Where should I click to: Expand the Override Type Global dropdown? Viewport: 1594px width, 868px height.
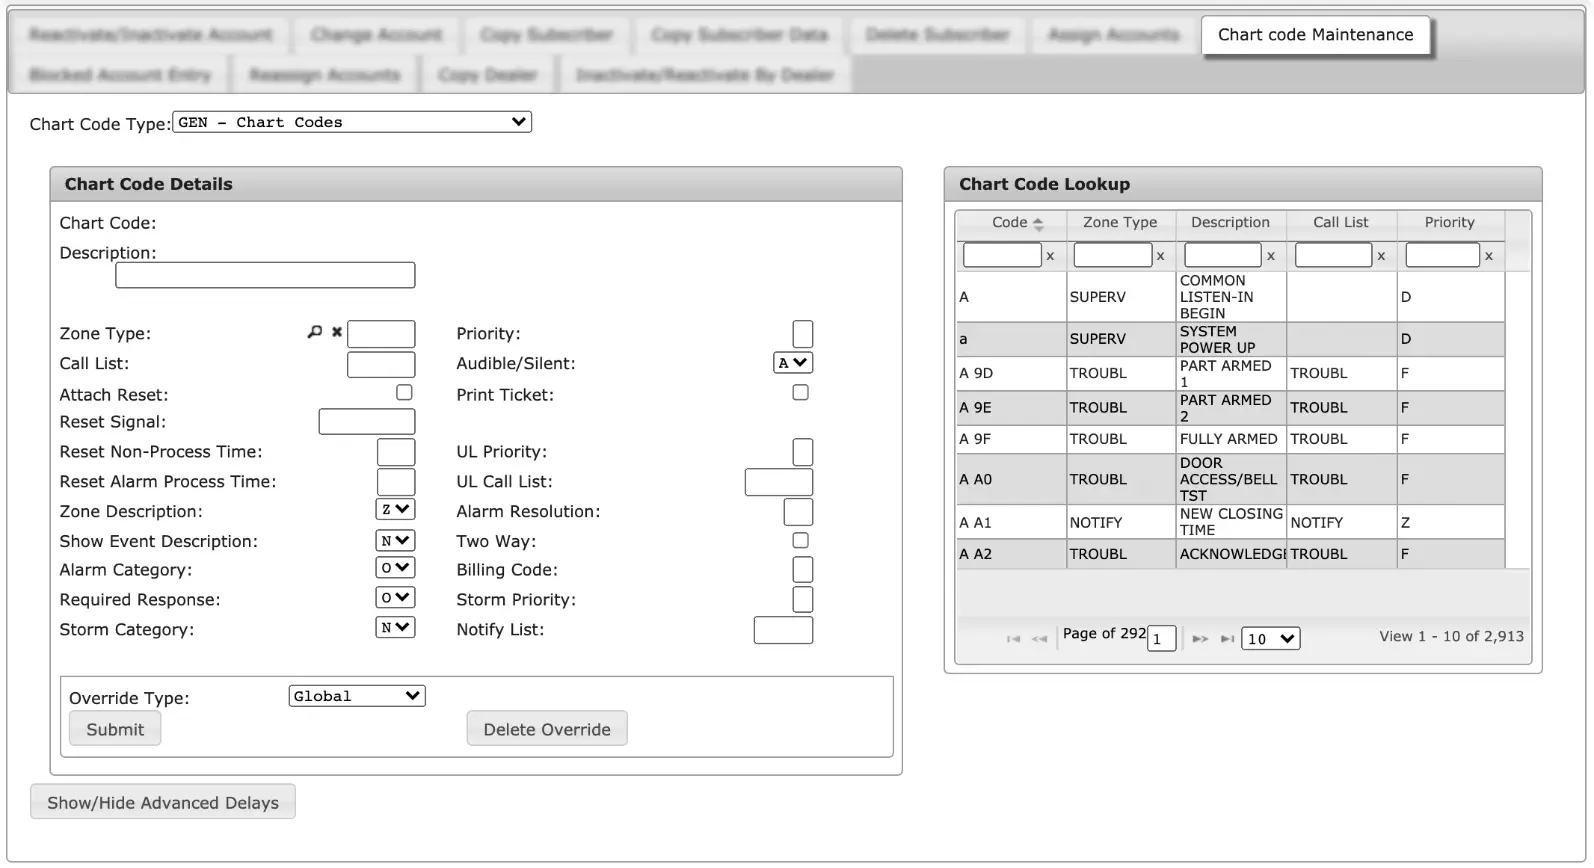pos(357,696)
